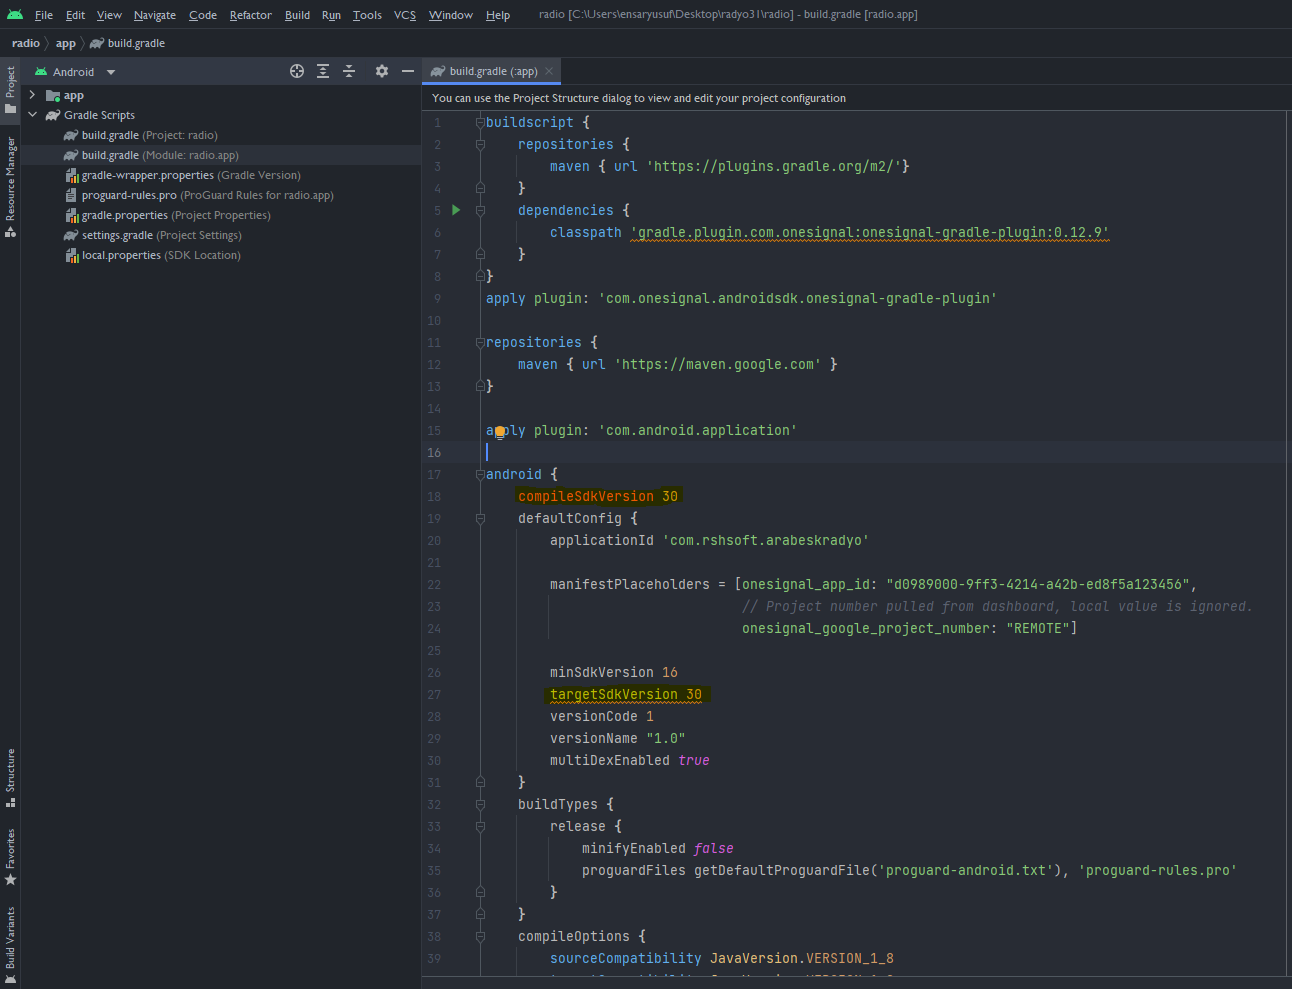Open the Help menu
This screenshot has width=1292, height=989.
[x=498, y=15]
